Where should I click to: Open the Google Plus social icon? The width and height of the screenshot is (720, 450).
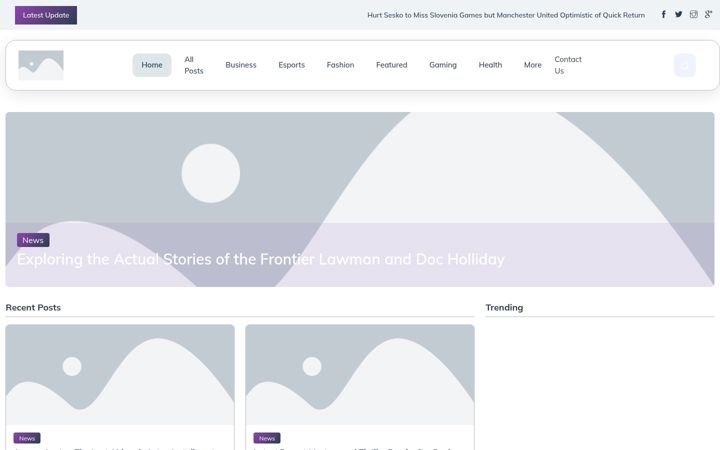pyautogui.click(x=708, y=15)
